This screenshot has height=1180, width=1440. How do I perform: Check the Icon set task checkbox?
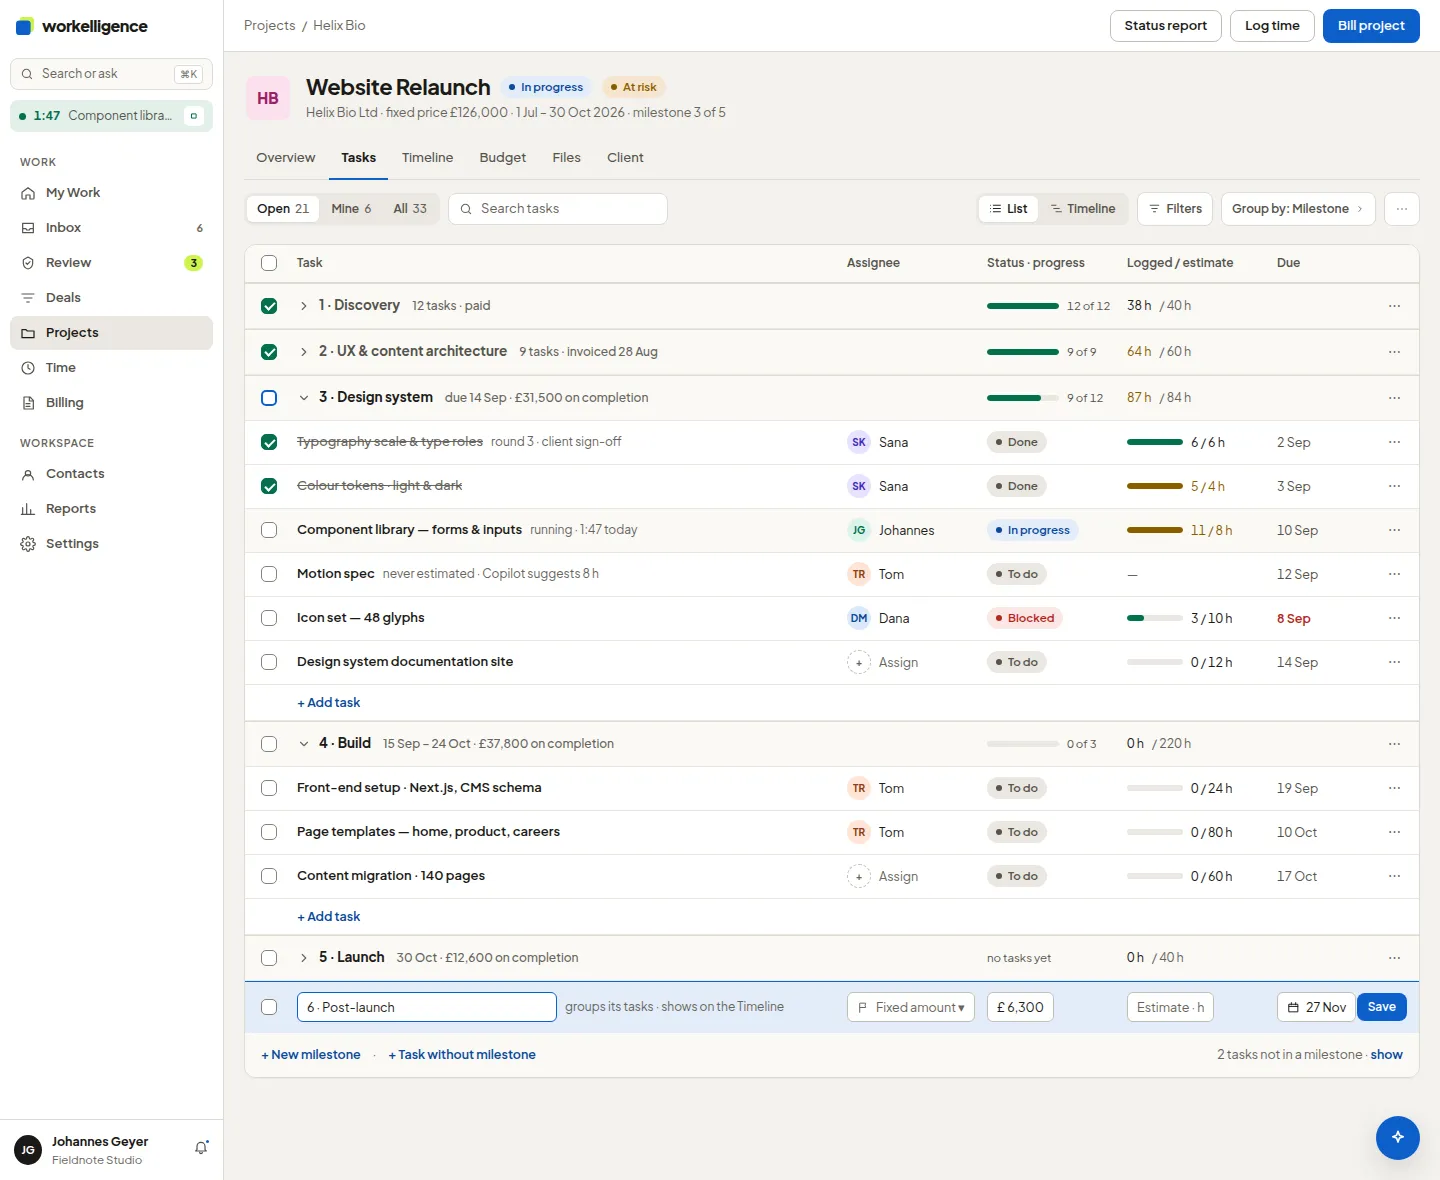tap(269, 618)
